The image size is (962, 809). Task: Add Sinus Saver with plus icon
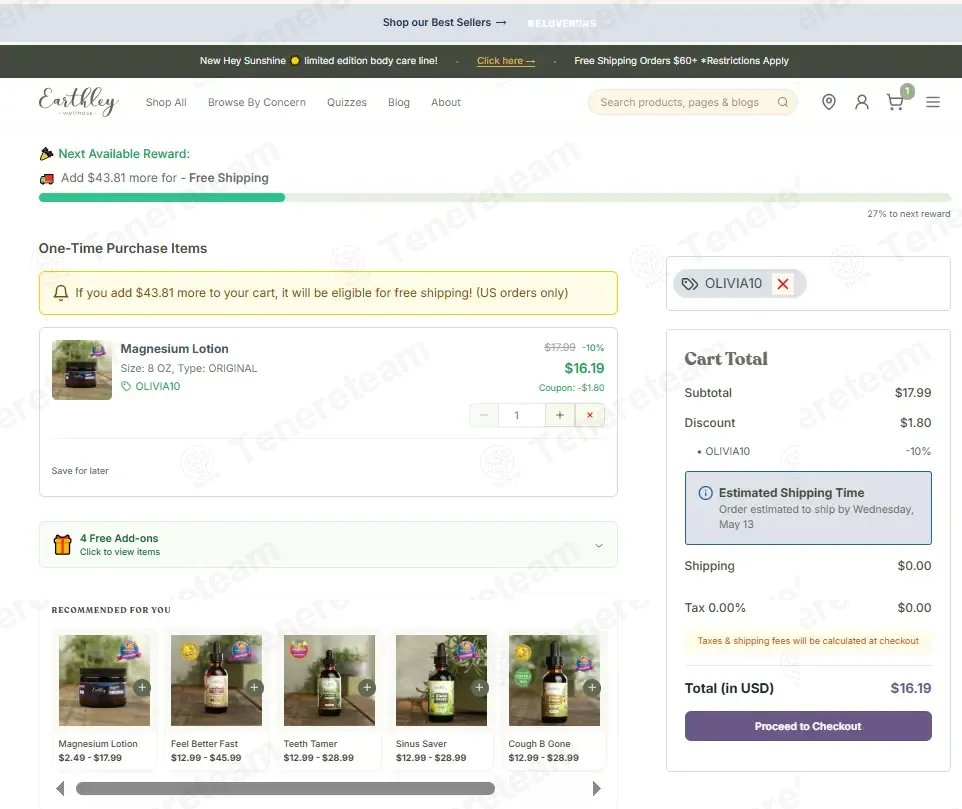pyautogui.click(x=479, y=687)
